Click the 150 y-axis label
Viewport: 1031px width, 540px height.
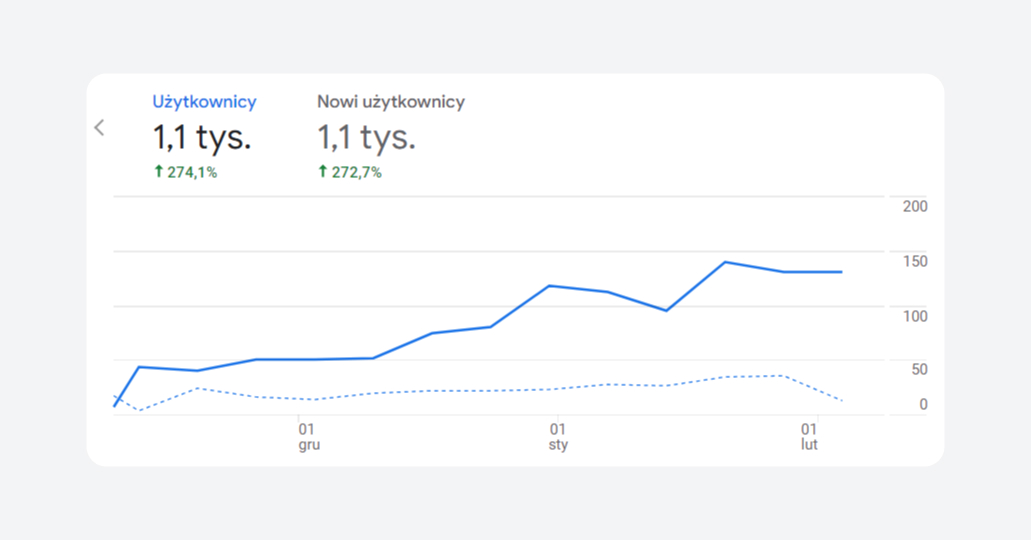click(x=914, y=261)
